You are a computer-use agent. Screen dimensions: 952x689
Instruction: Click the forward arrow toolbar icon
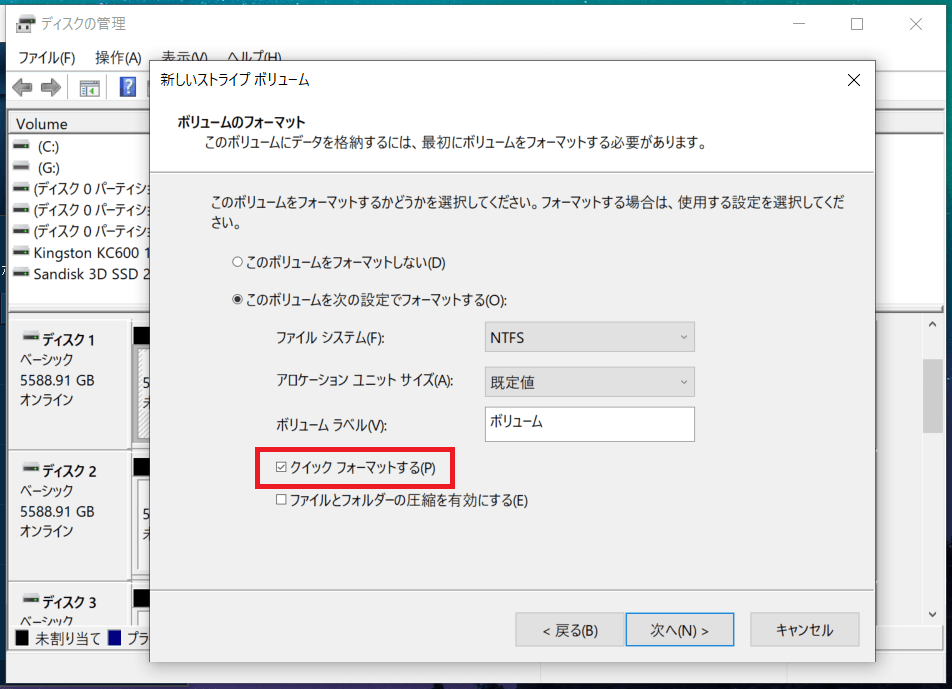(50, 88)
